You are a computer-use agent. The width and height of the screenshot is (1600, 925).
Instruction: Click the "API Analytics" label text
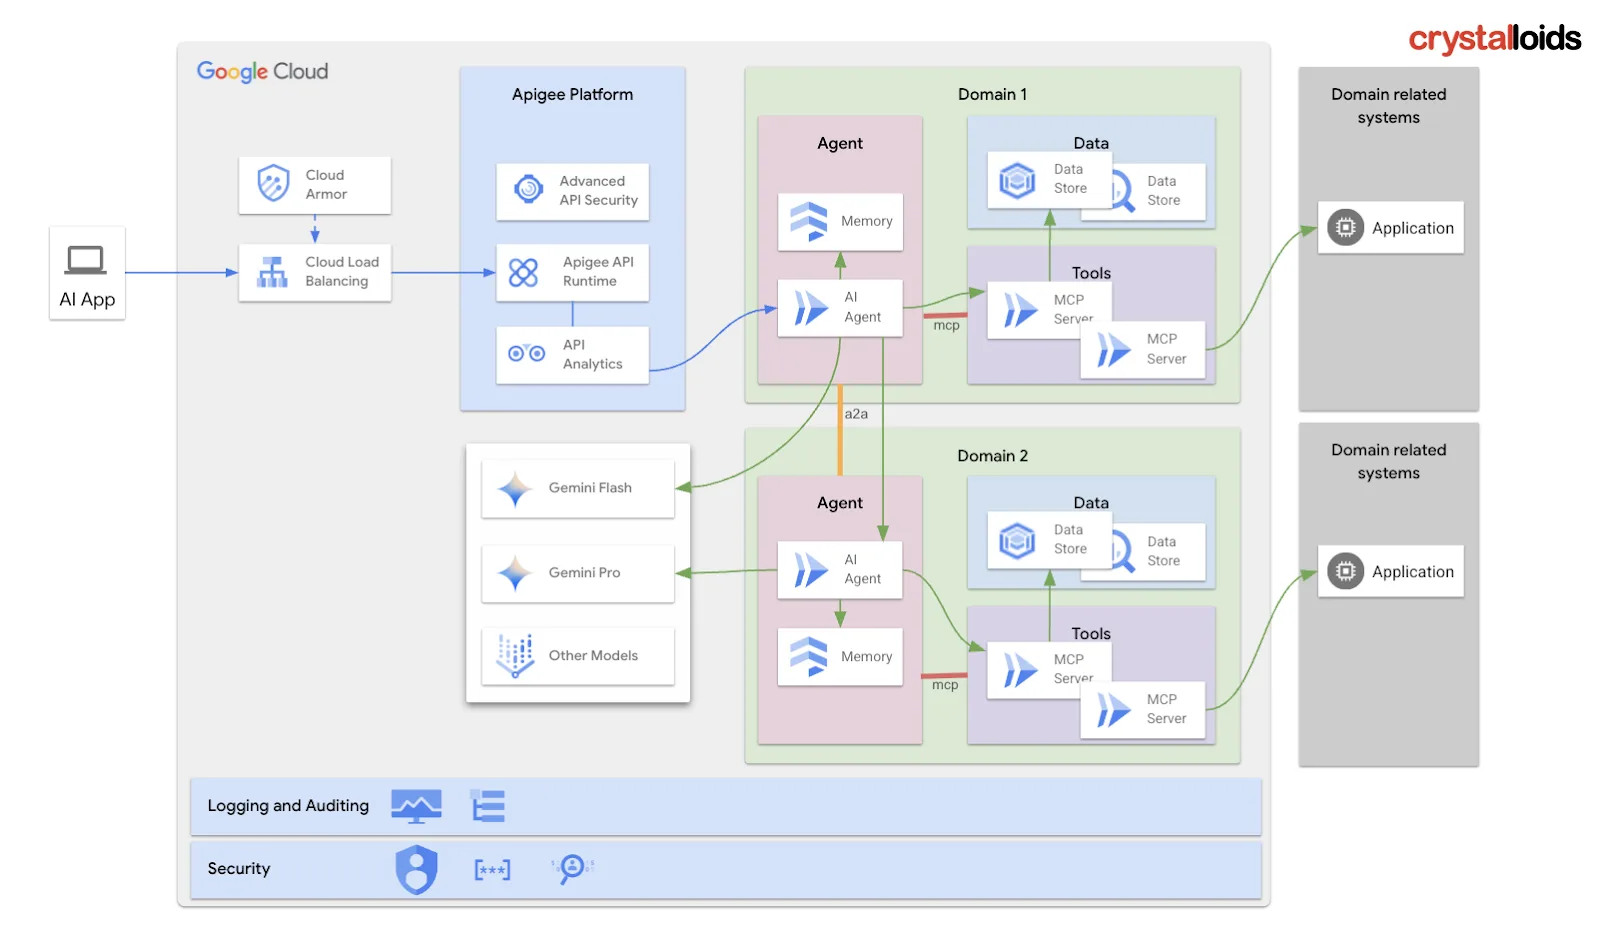[x=592, y=355]
